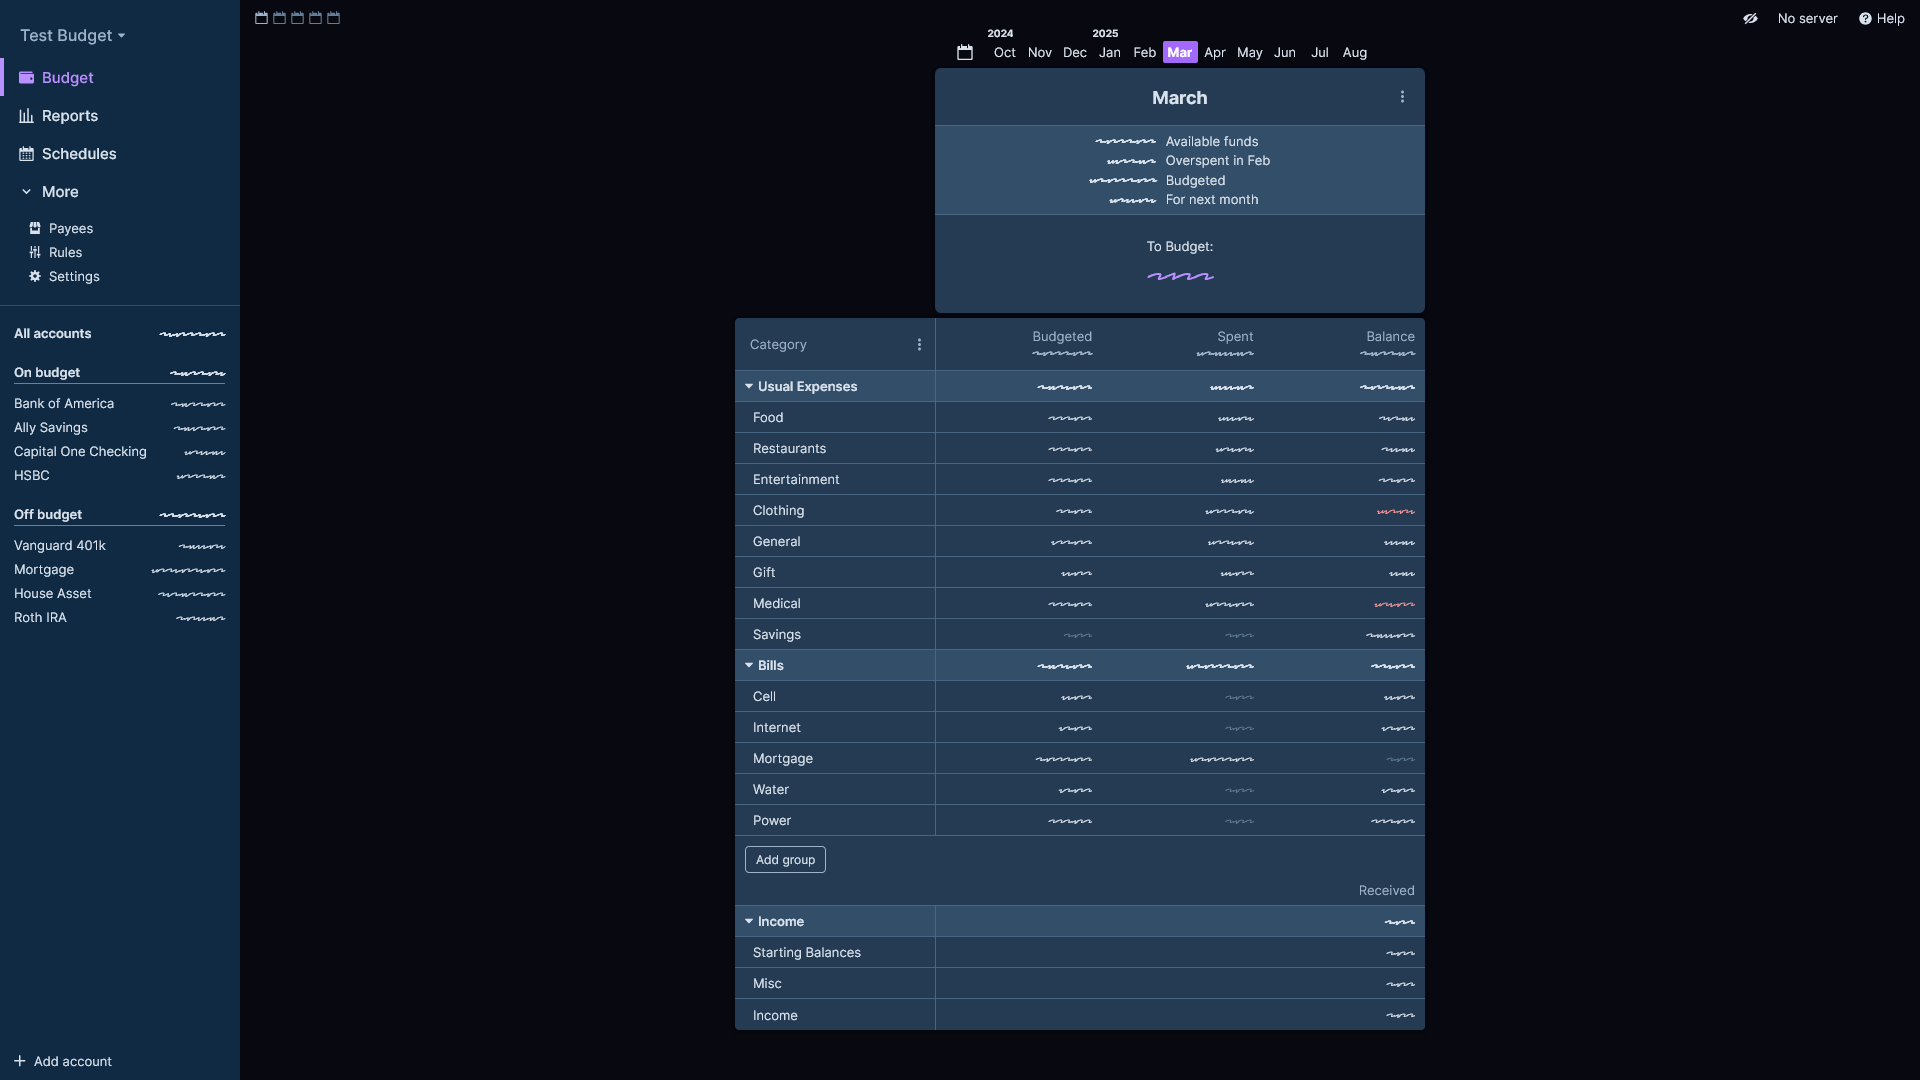Image resolution: width=1920 pixels, height=1080 pixels.
Task: Open the House Asset account
Action: [120, 594]
